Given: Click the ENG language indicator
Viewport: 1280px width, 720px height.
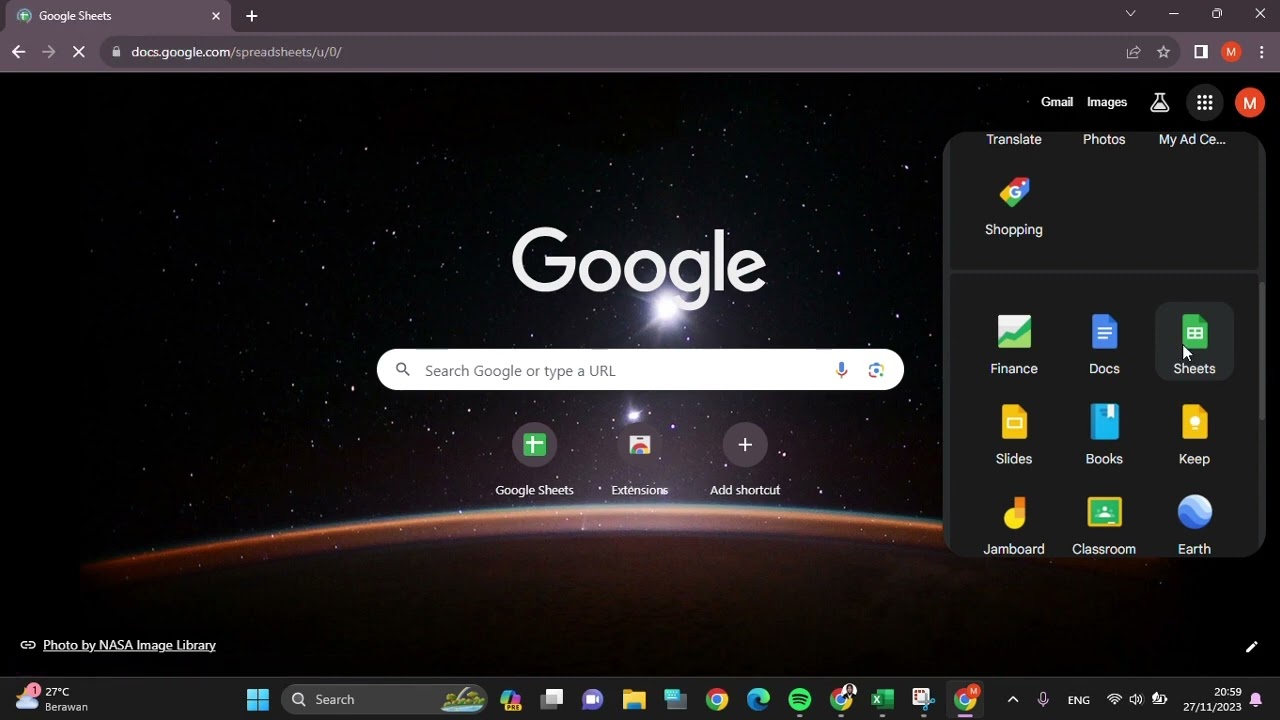Looking at the screenshot, I should pos(1079,700).
